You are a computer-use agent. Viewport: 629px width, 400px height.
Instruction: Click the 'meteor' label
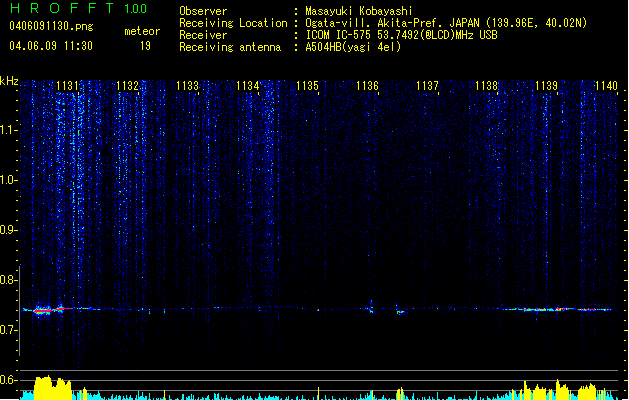click(142, 31)
